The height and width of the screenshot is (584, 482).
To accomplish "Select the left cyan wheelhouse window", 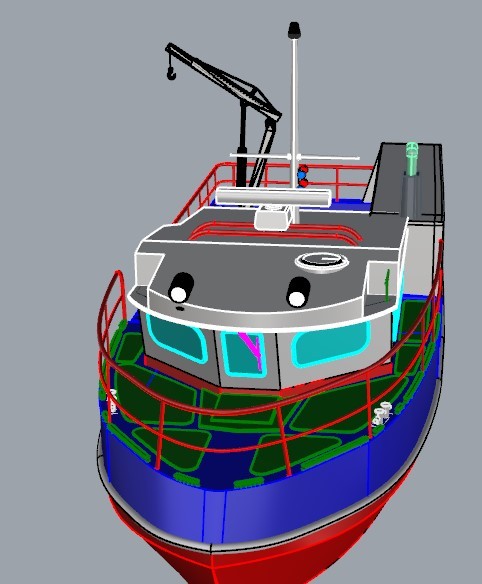I will (x=176, y=338).
